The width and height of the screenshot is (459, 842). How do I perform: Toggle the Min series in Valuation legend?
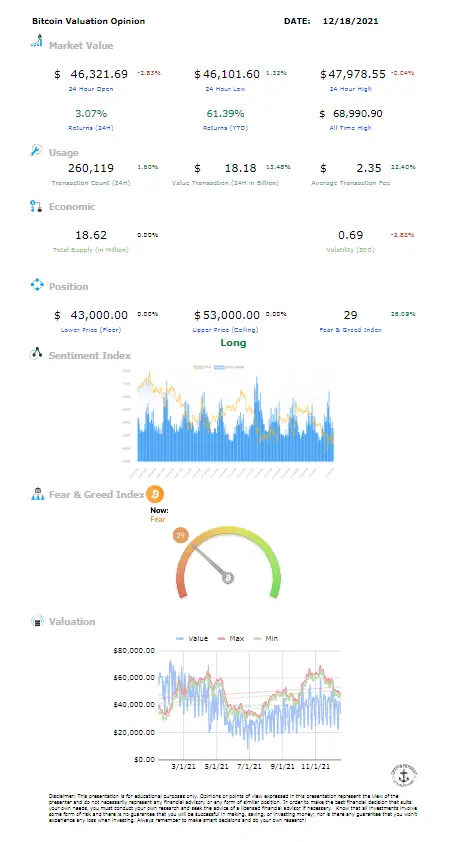[x=265, y=638]
